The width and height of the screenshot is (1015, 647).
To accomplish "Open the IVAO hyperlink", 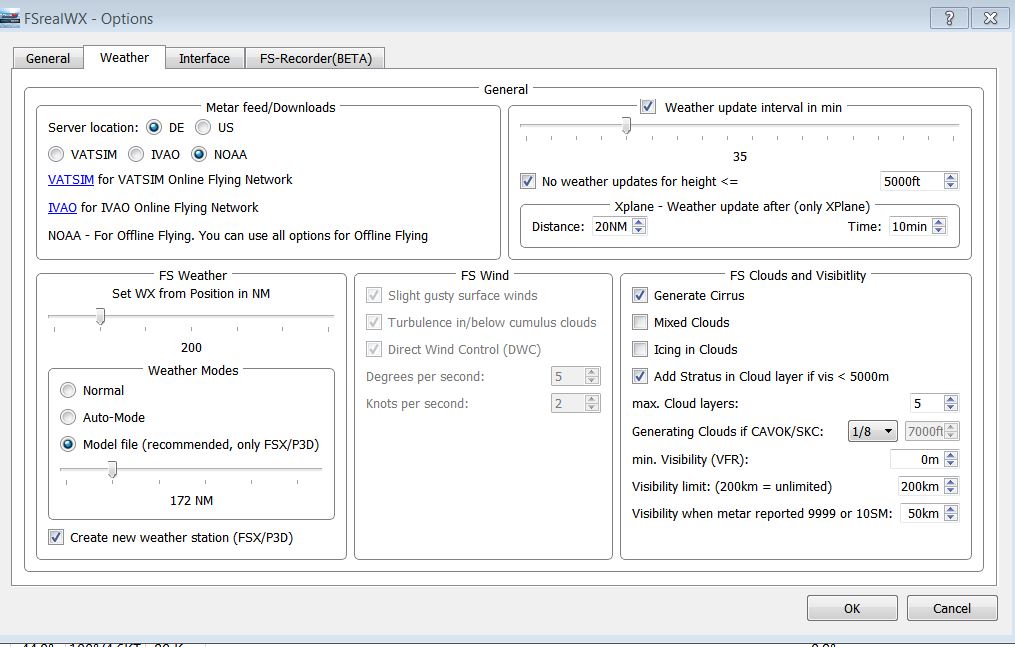I will point(62,208).
